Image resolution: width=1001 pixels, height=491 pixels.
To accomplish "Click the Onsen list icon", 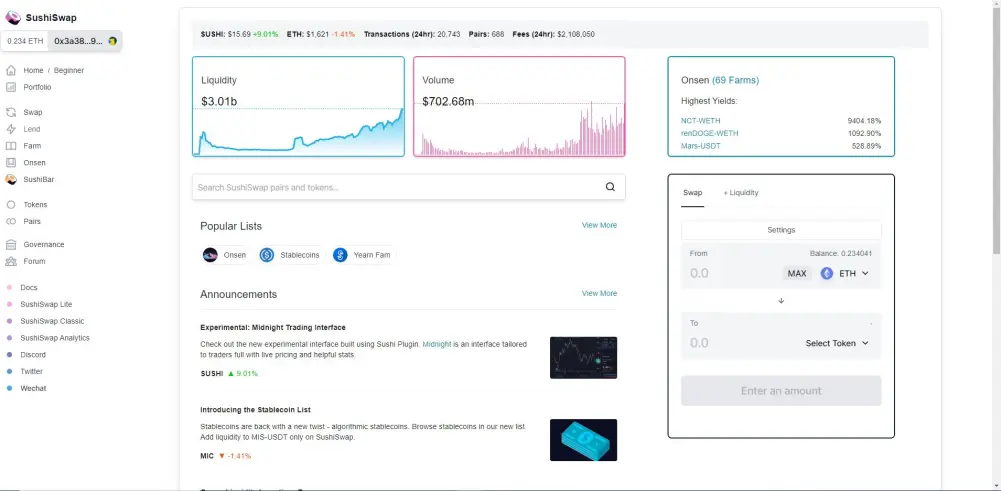I will tap(210, 255).
